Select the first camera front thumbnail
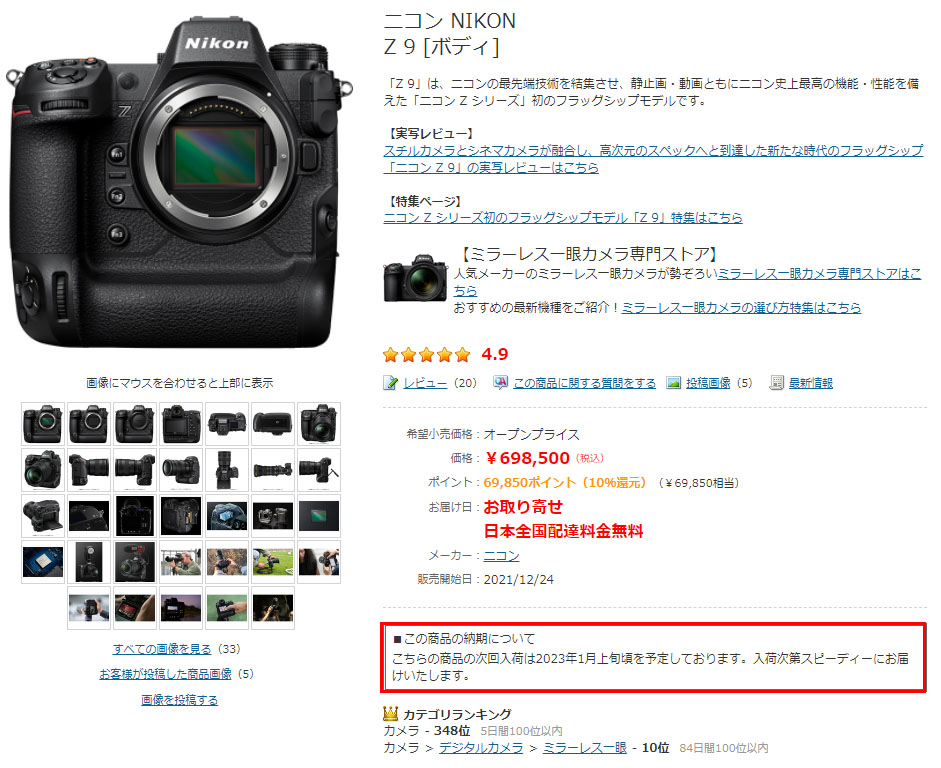This screenshot has width=941, height=768. click(x=43, y=424)
